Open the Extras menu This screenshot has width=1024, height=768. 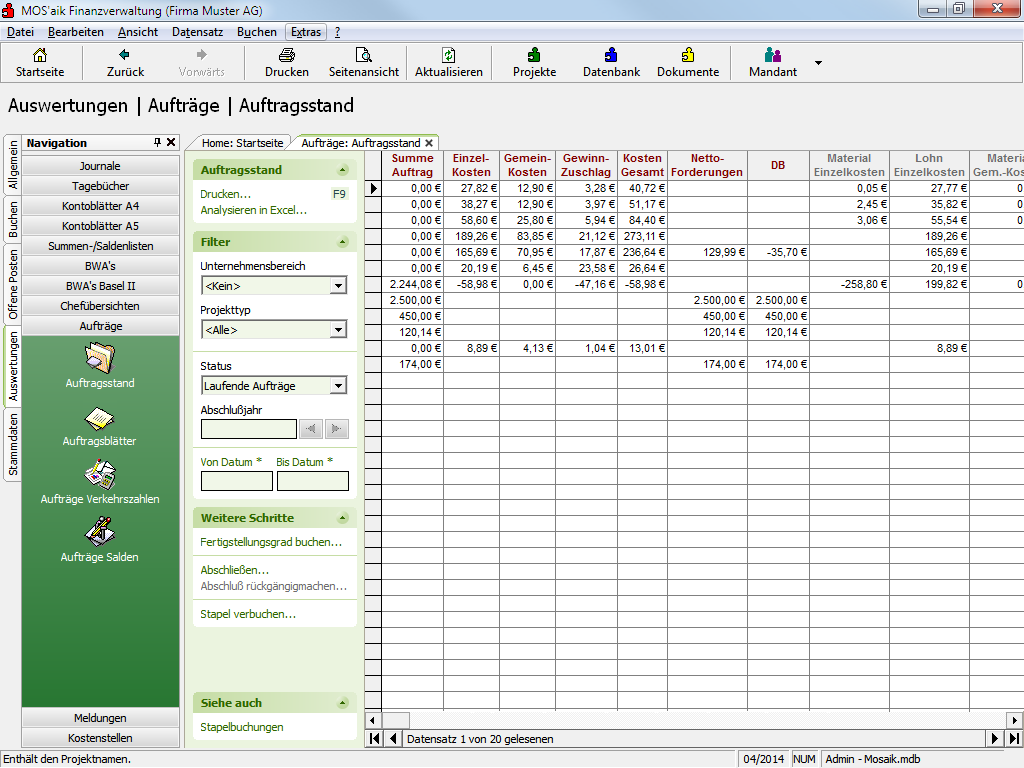point(306,32)
